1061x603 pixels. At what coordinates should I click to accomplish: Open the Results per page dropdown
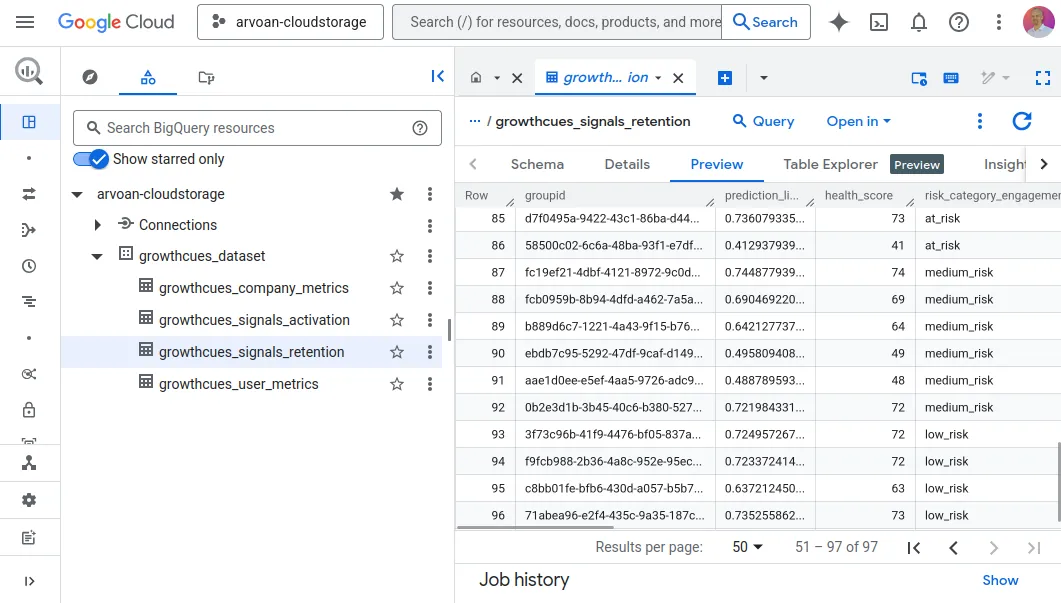[x=746, y=547]
